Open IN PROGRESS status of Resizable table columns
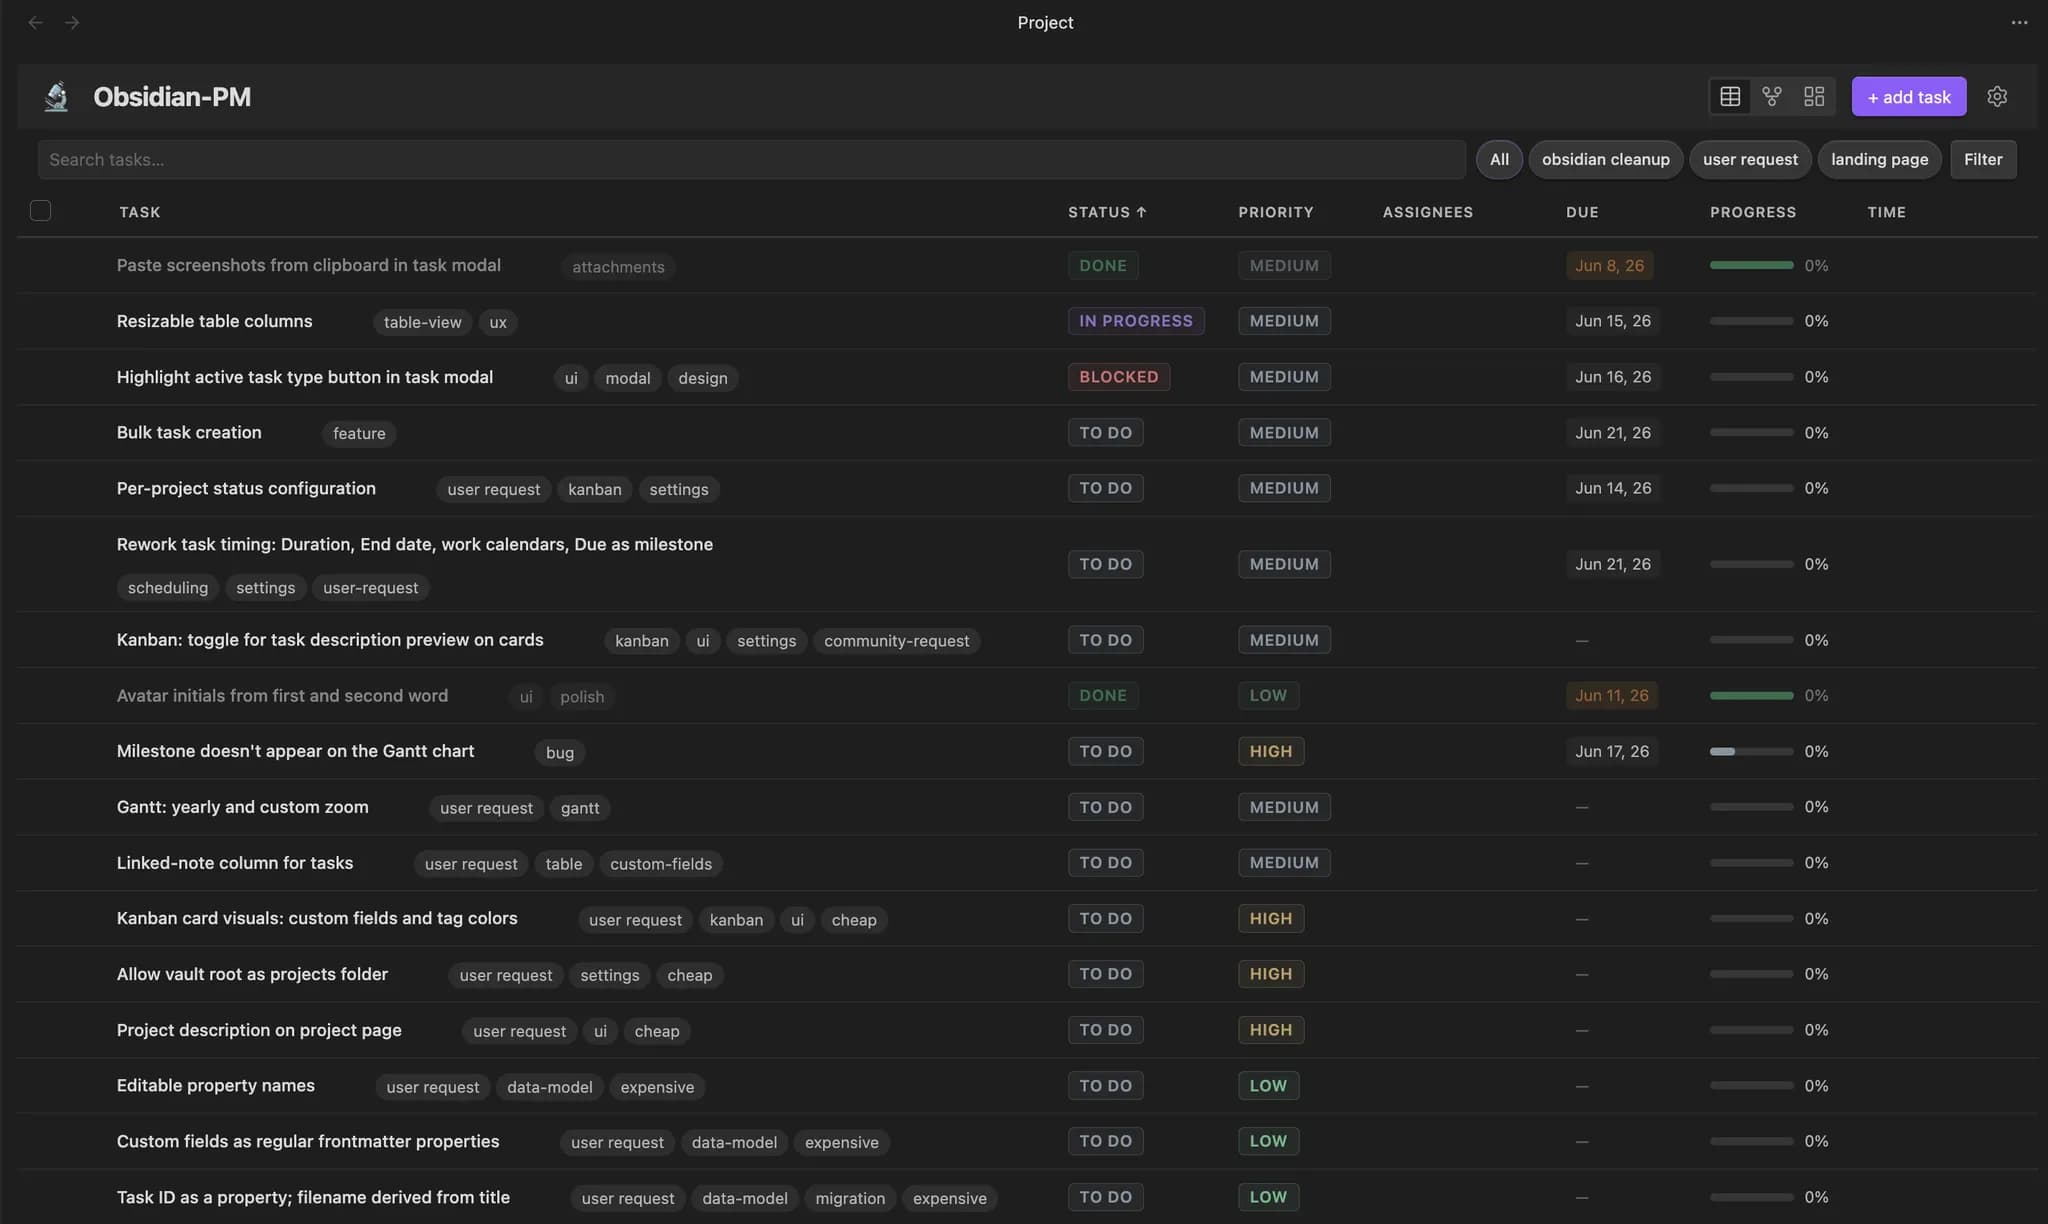 (1135, 321)
